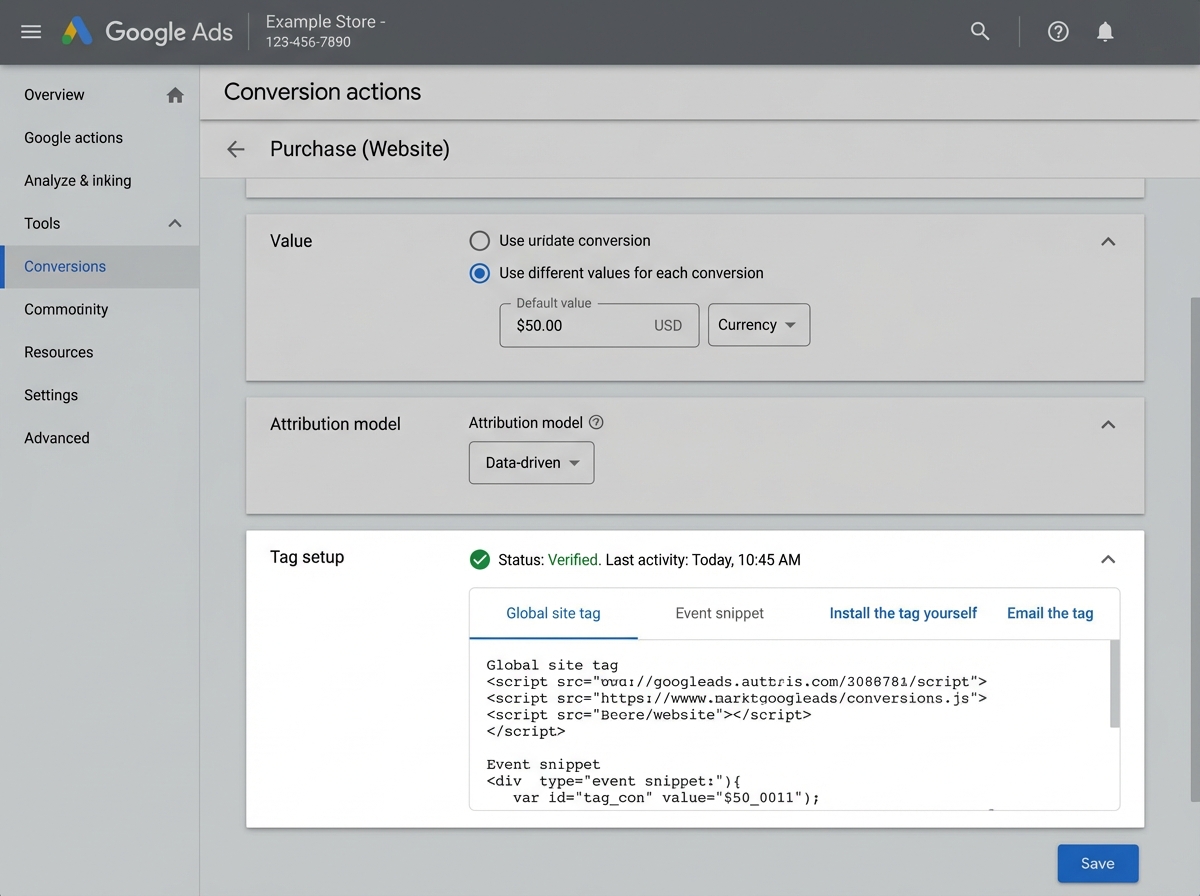The width and height of the screenshot is (1200, 896).
Task: View notifications via the bell icon
Action: 1105,31
